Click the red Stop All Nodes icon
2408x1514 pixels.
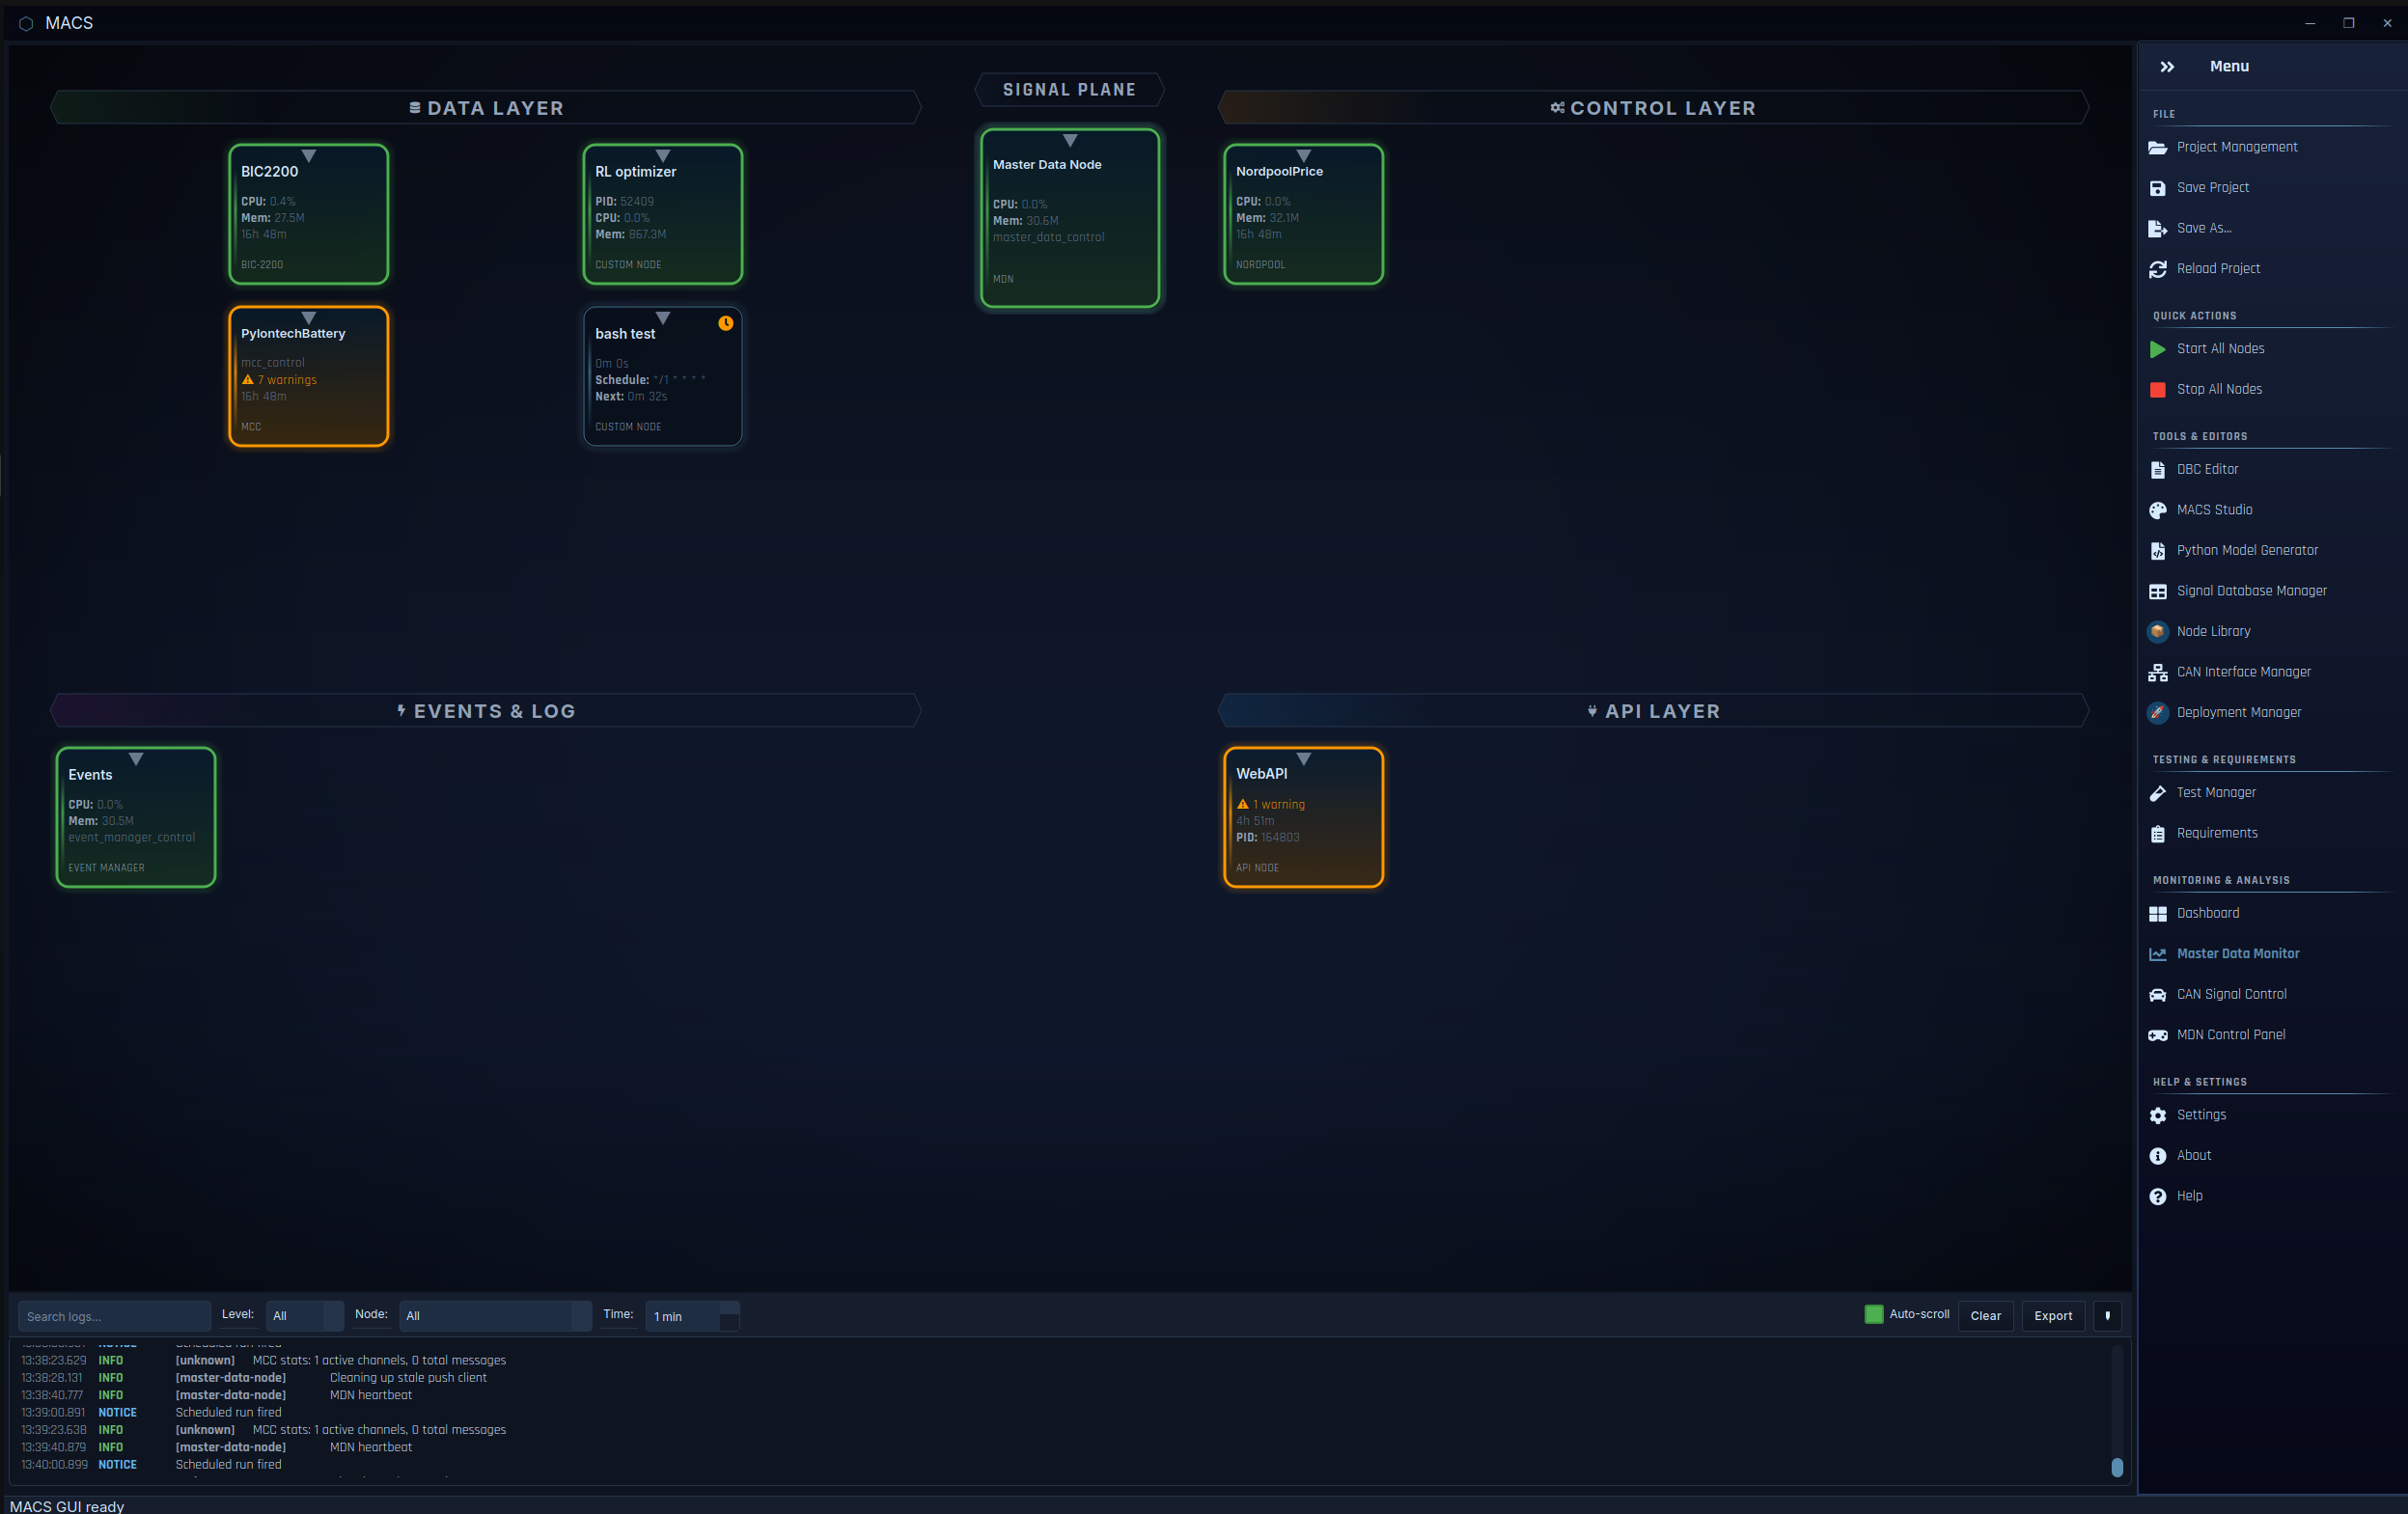[x=2157, y=390]
